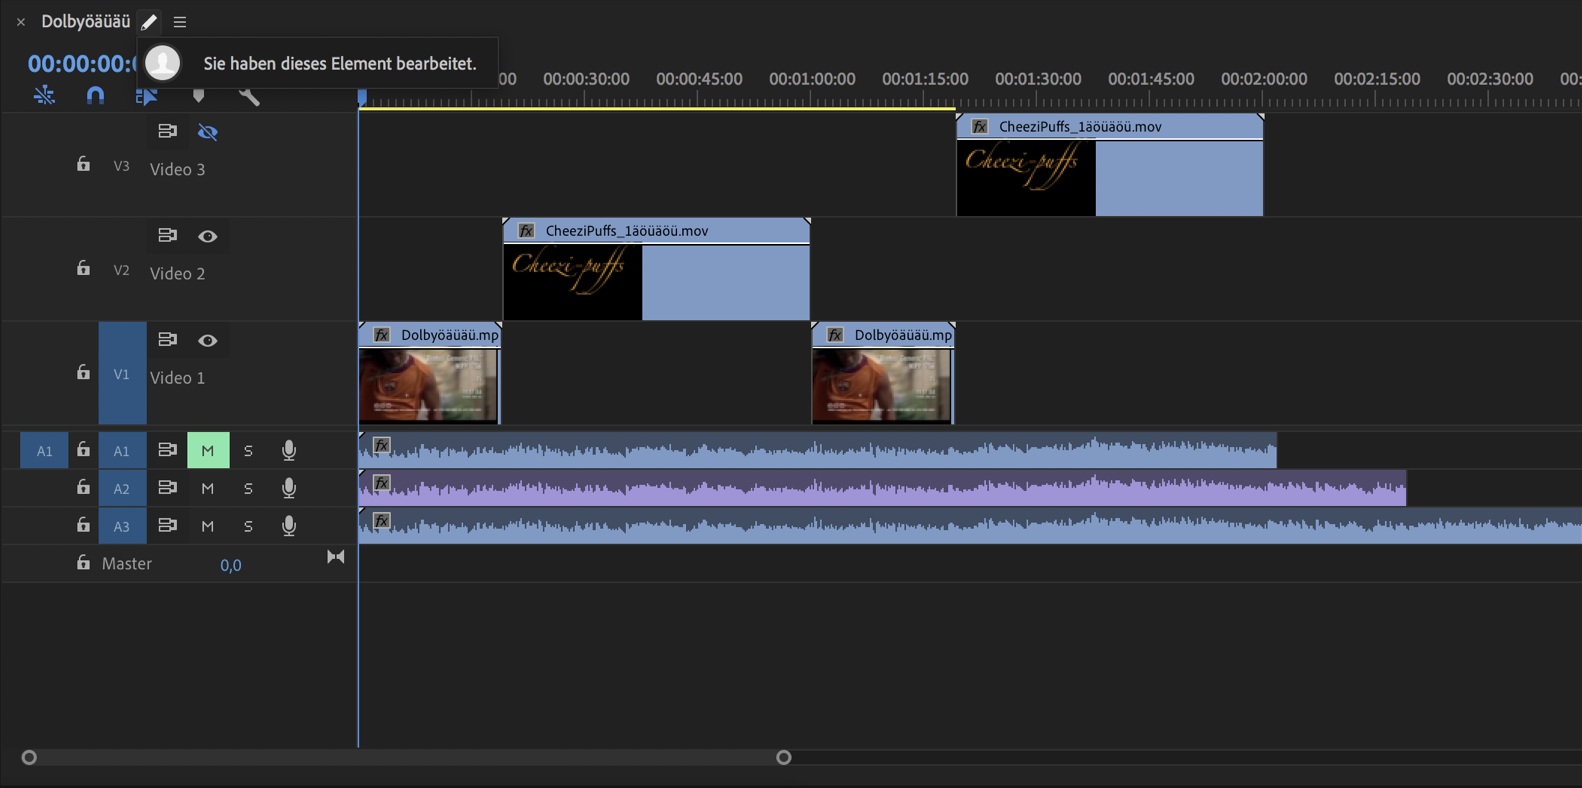The image size is (1582, 788).
Task: Toggle sync lock on track A1
Action: (167, 450)
